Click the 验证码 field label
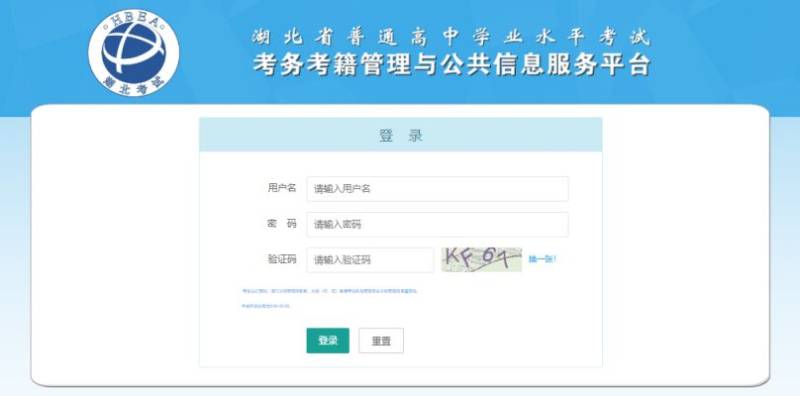This screenshot has width=800, height=396. point(282,259)
